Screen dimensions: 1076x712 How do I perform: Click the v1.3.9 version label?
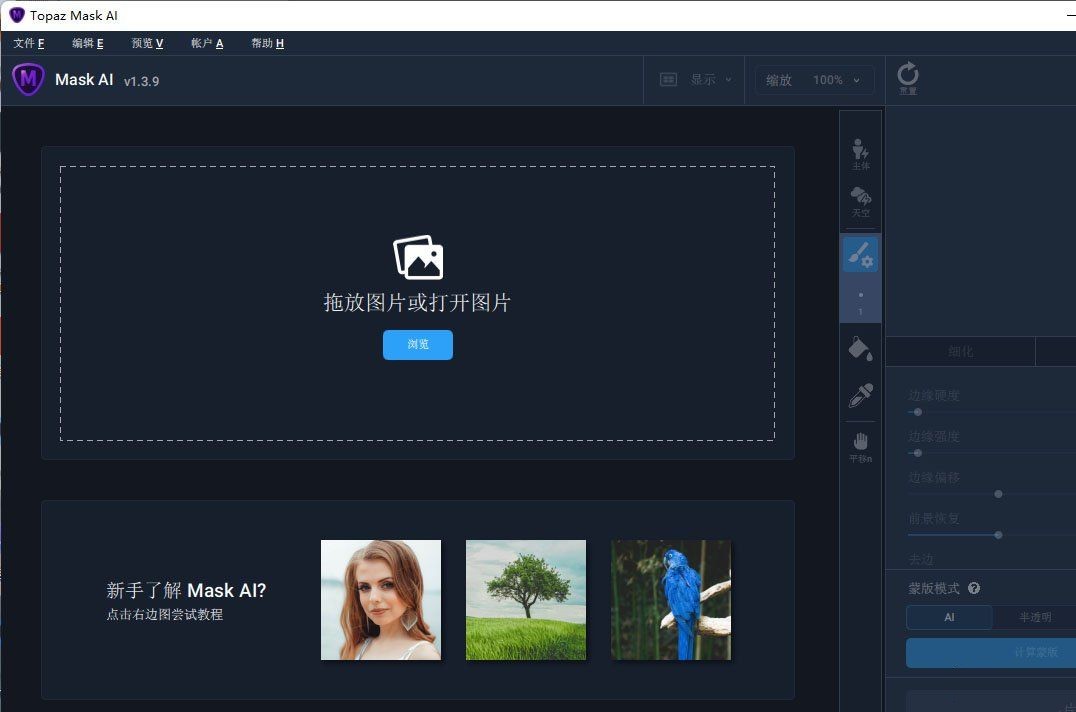click(141, 81)
